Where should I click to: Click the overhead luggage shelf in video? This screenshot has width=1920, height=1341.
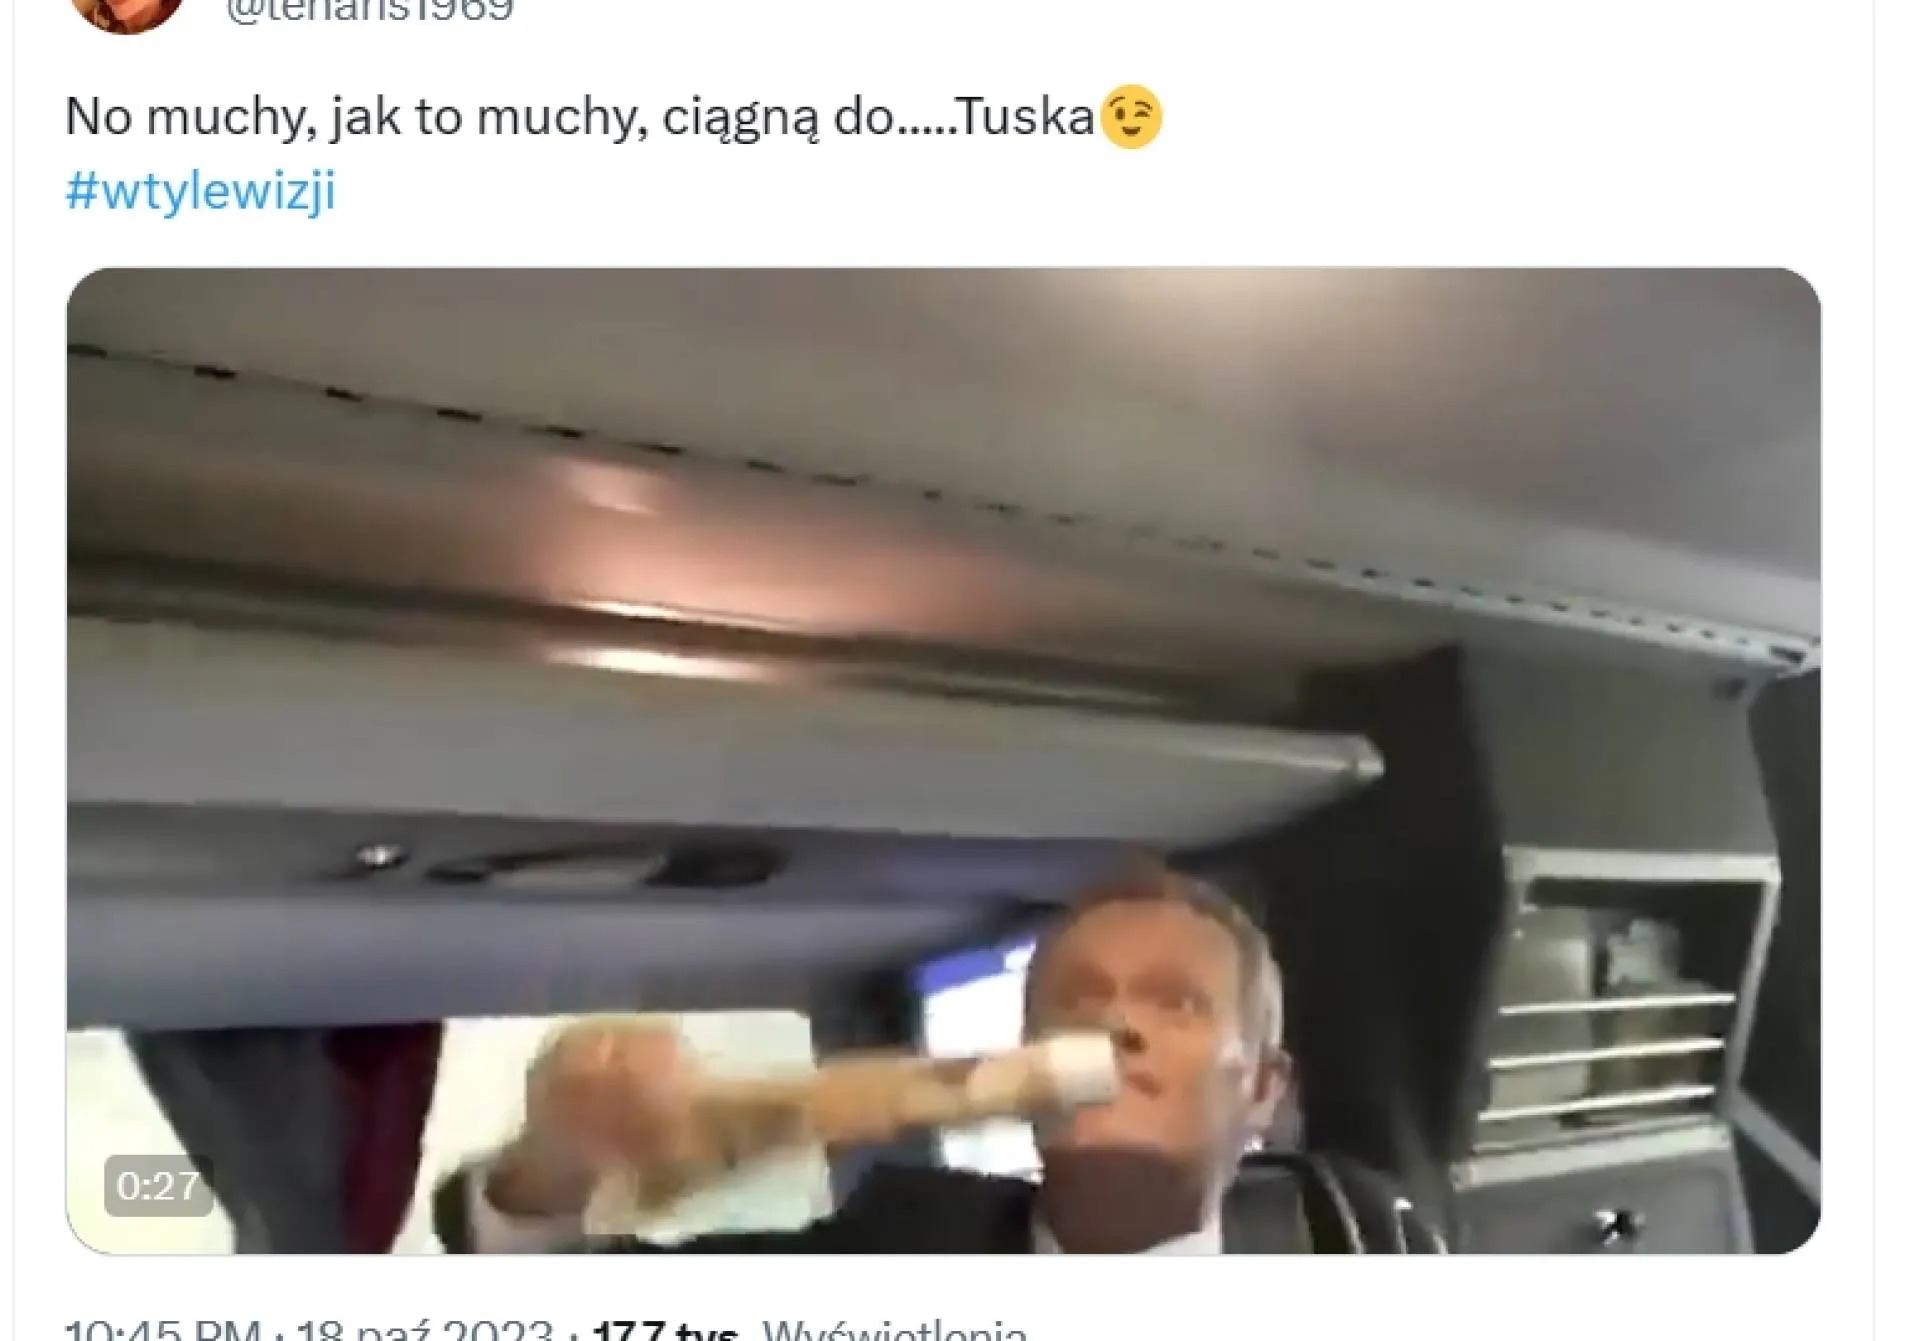[x=700, y=700]
